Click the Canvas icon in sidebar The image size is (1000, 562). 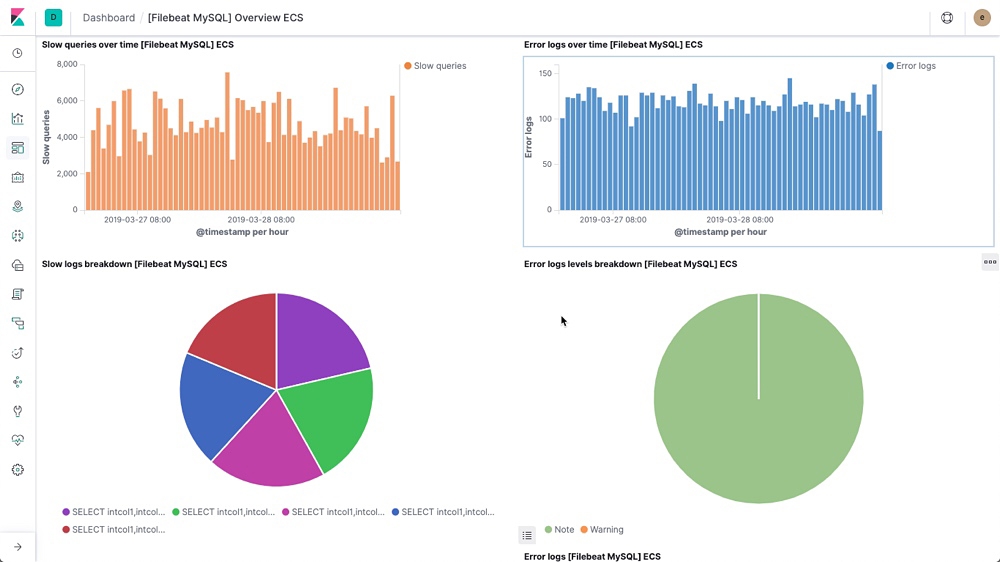pyautogui.click(x=17, y=177)
